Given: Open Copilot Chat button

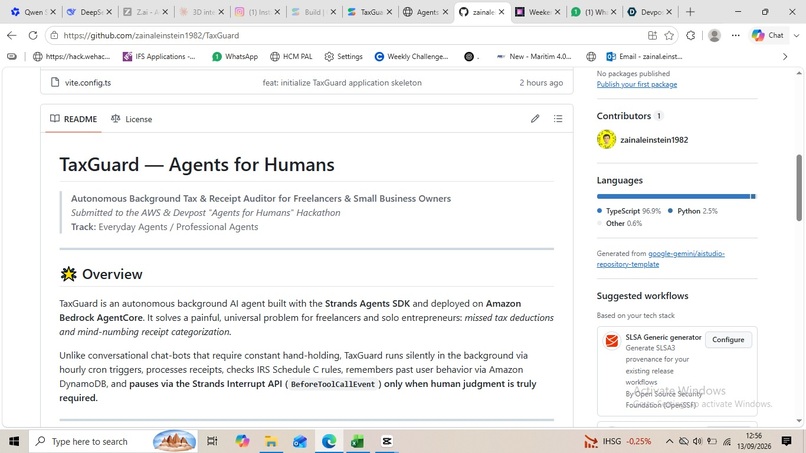Looking at the screenshot, I should pos(767,35).
